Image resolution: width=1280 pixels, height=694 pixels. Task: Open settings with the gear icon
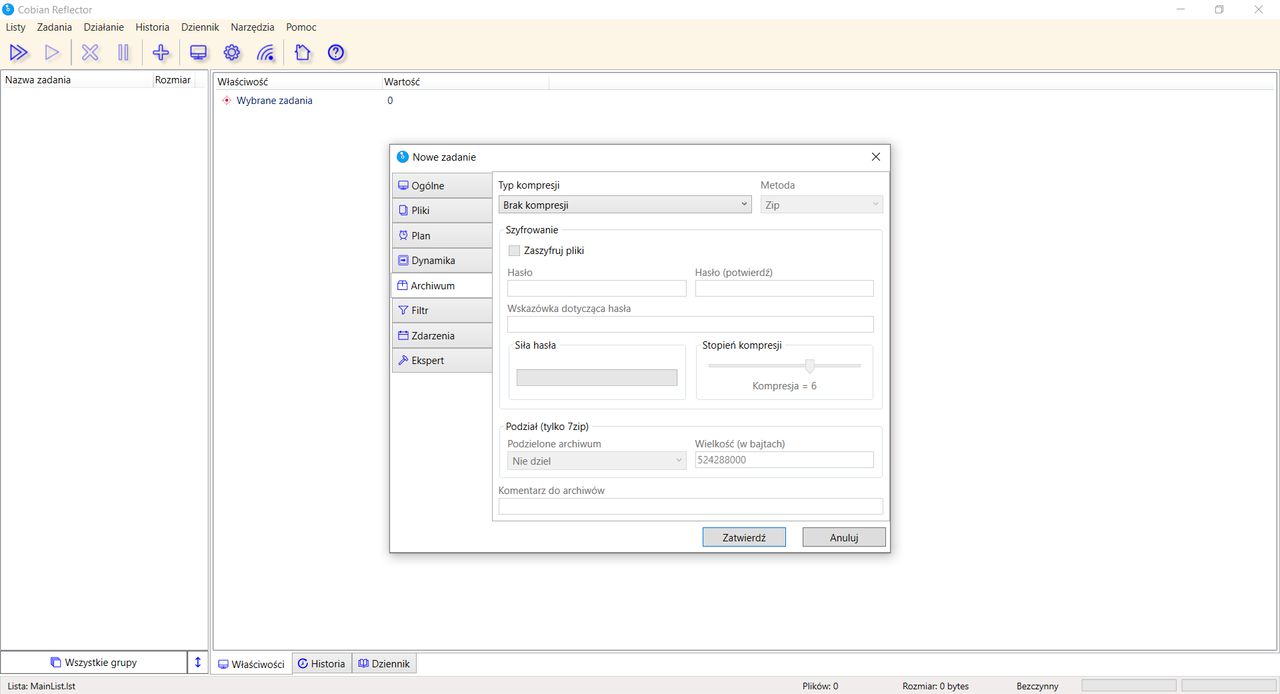(x=232, y=52)
